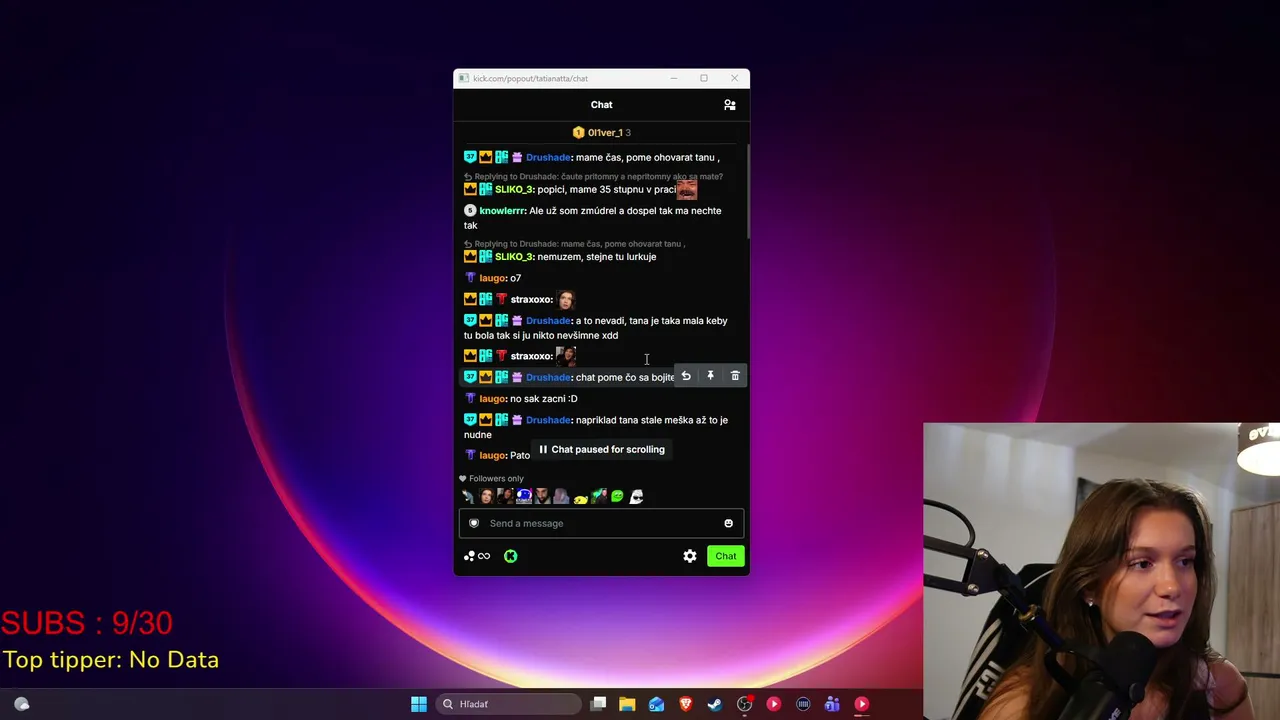
Task: Open Microsoft Teams from taskbar
Action: (x=832, y=704)
